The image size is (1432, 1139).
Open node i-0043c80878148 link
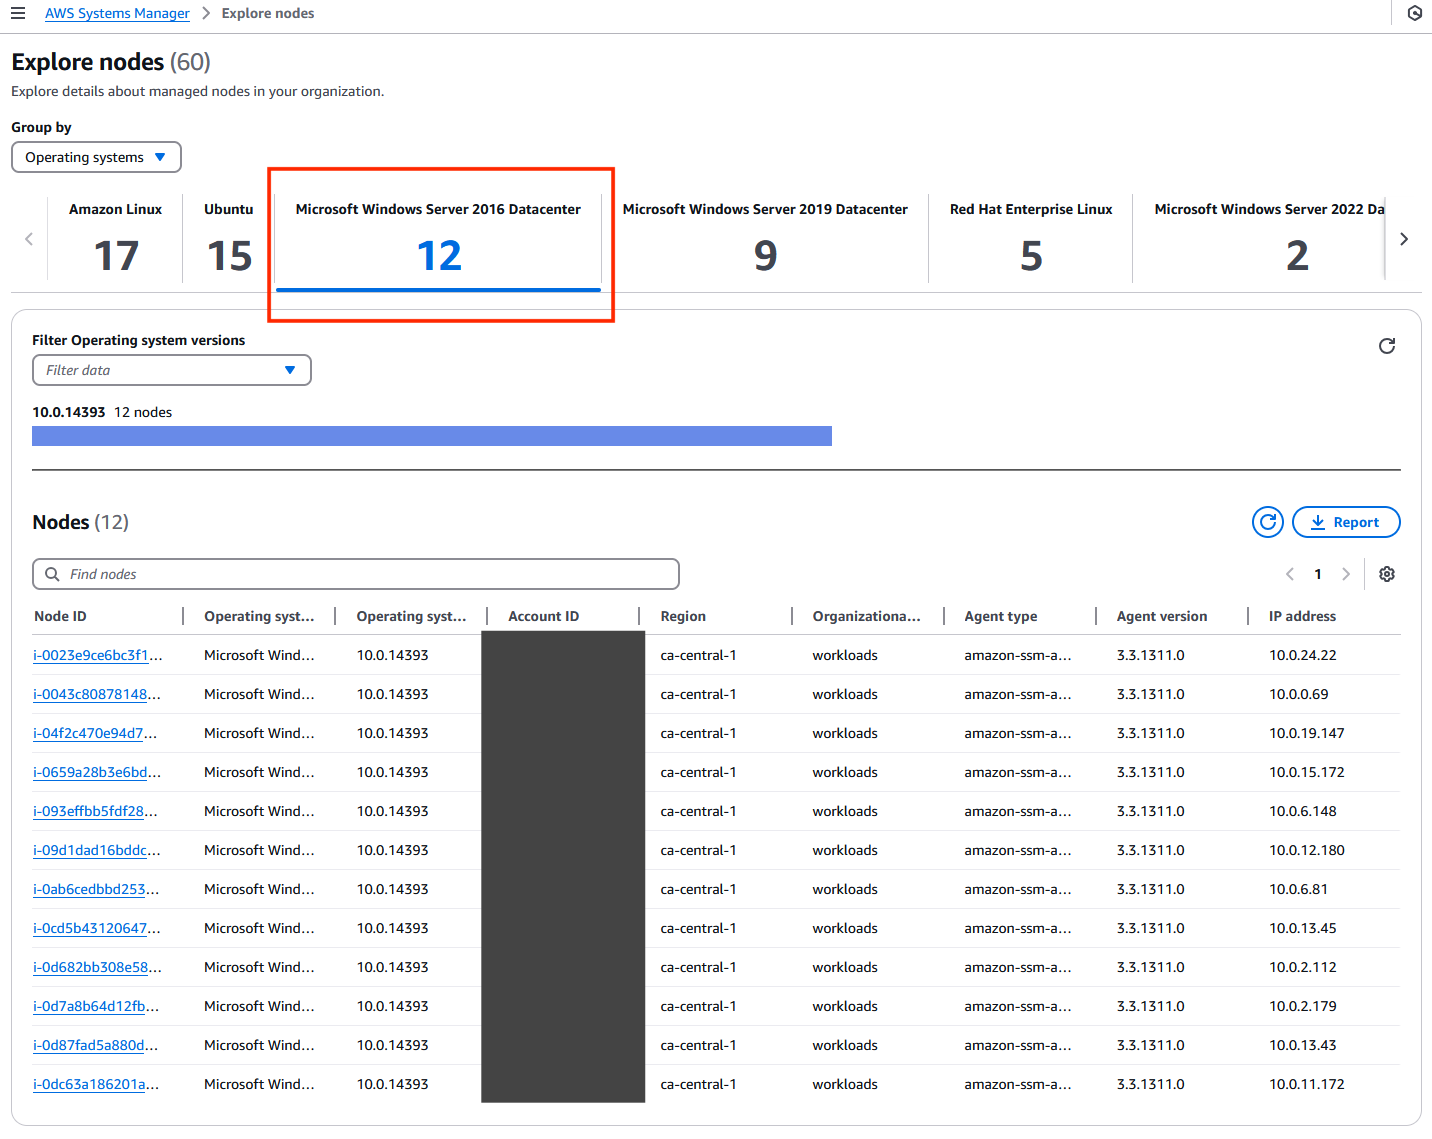click(x=96, y=694)
